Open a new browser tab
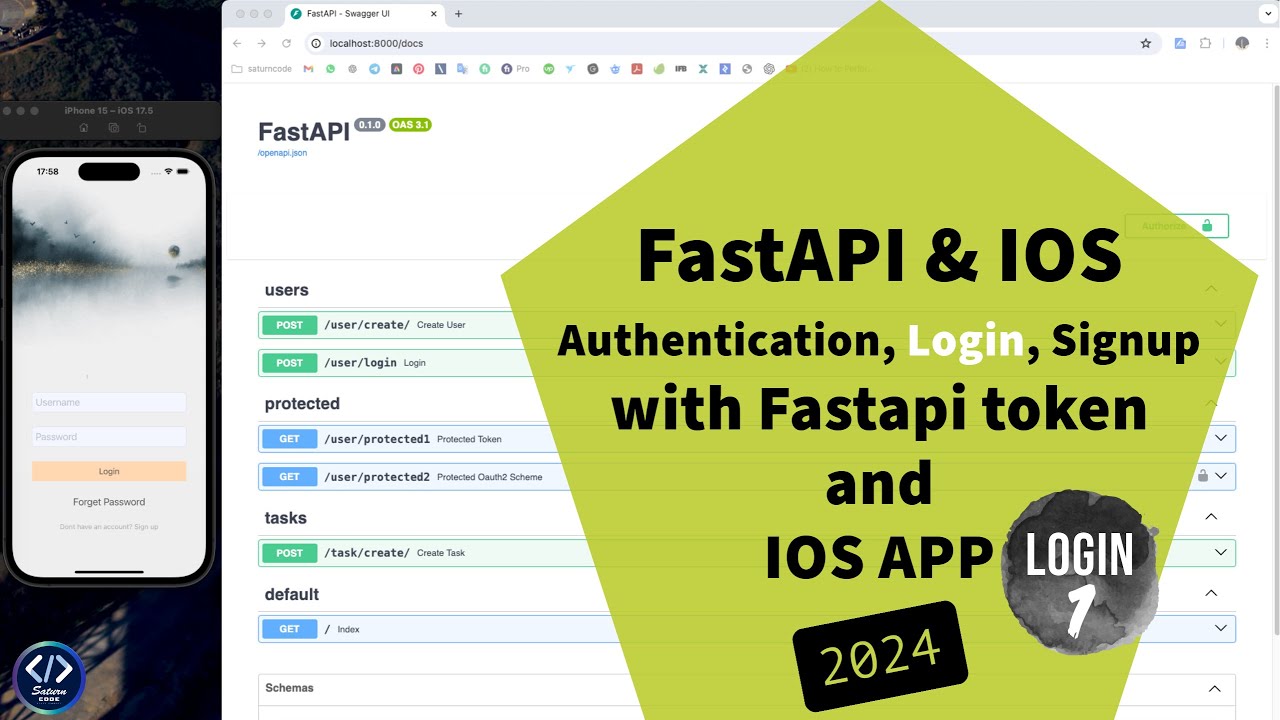Image resolution: width=1280 pixels, height=720 pixels. click(x=459, y=14)
